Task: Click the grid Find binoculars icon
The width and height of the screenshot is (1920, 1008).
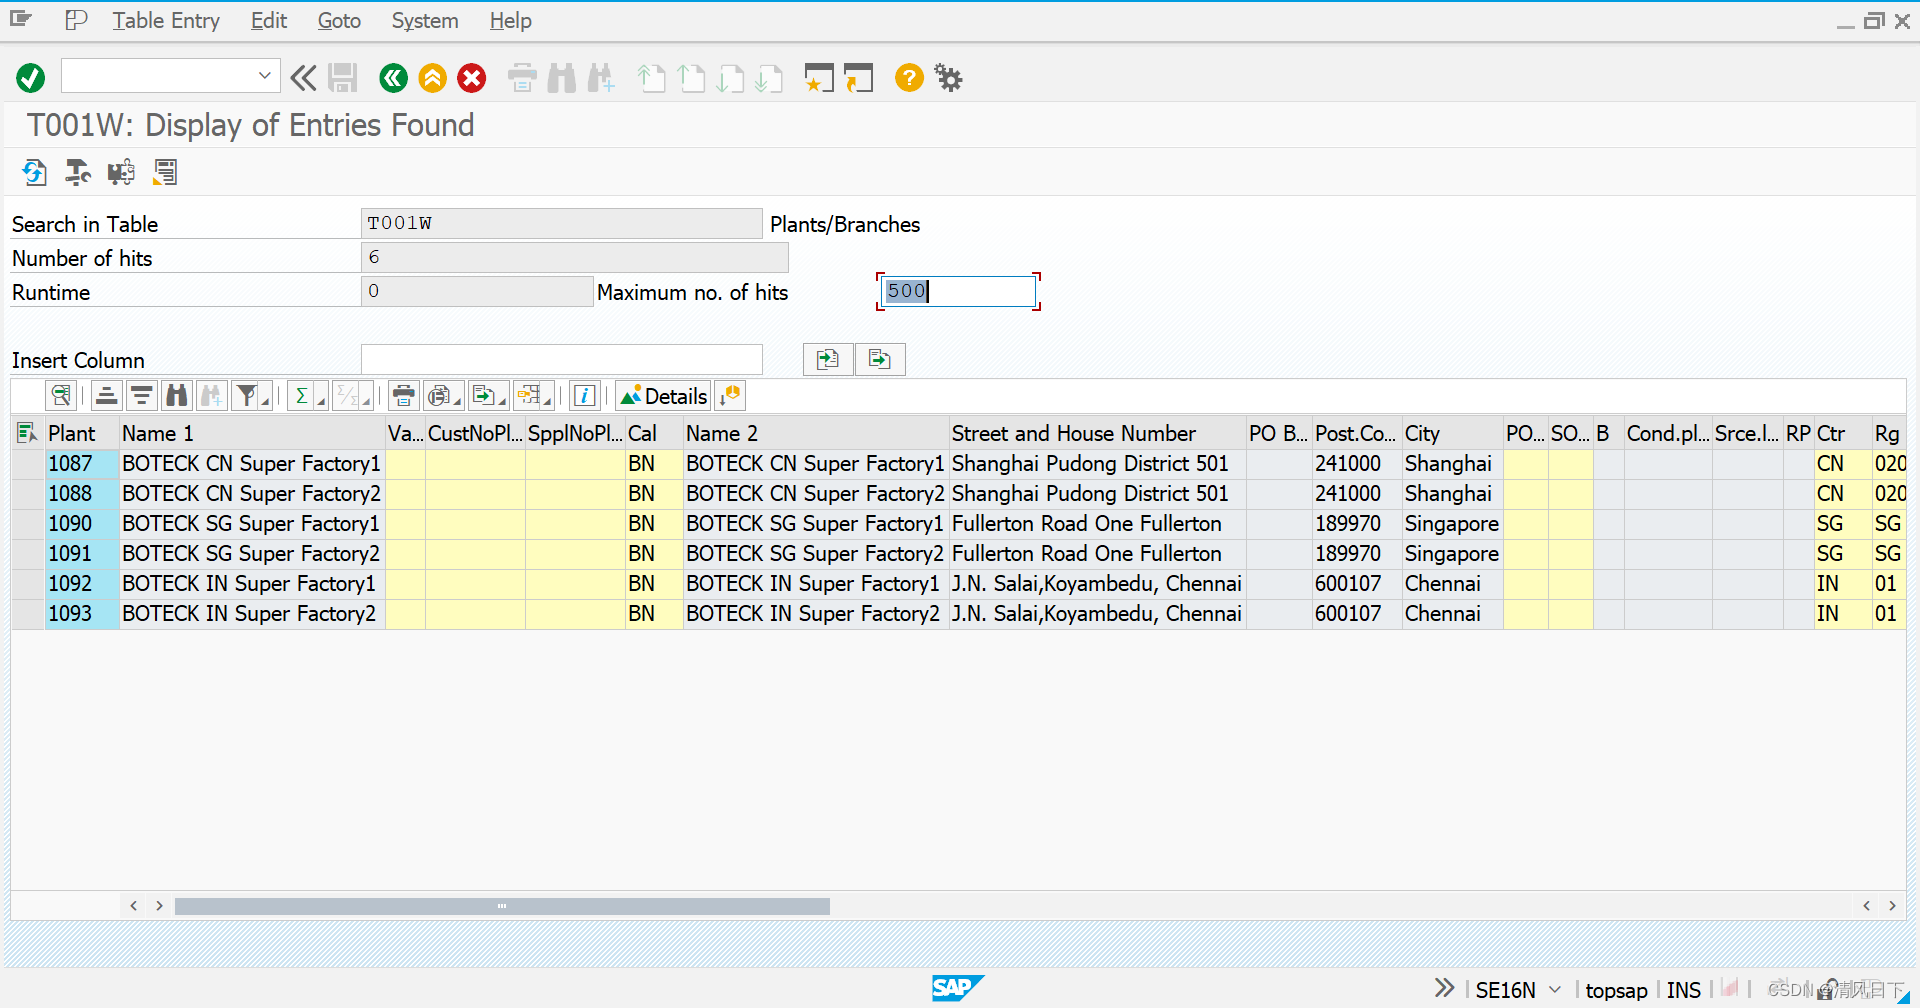Action: [177, 396]
